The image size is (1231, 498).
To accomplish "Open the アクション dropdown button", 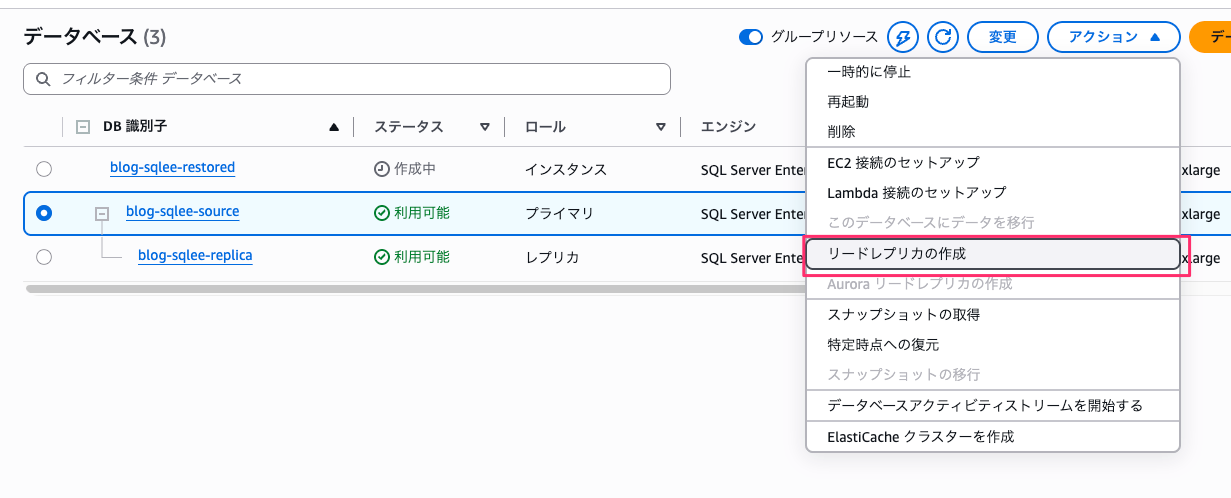I will (1114, 37).
